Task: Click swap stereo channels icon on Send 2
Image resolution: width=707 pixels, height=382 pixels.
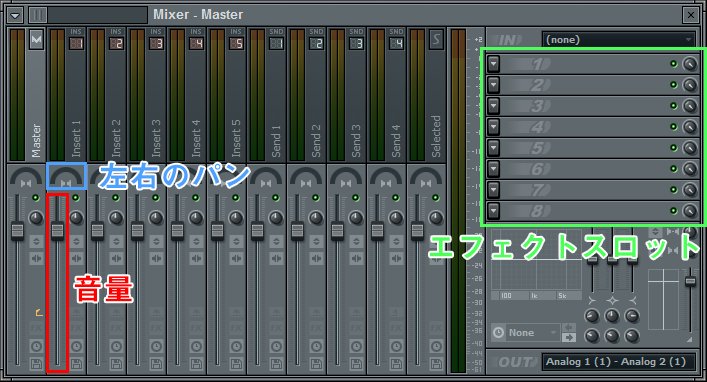Action: [x=316, y=258]
